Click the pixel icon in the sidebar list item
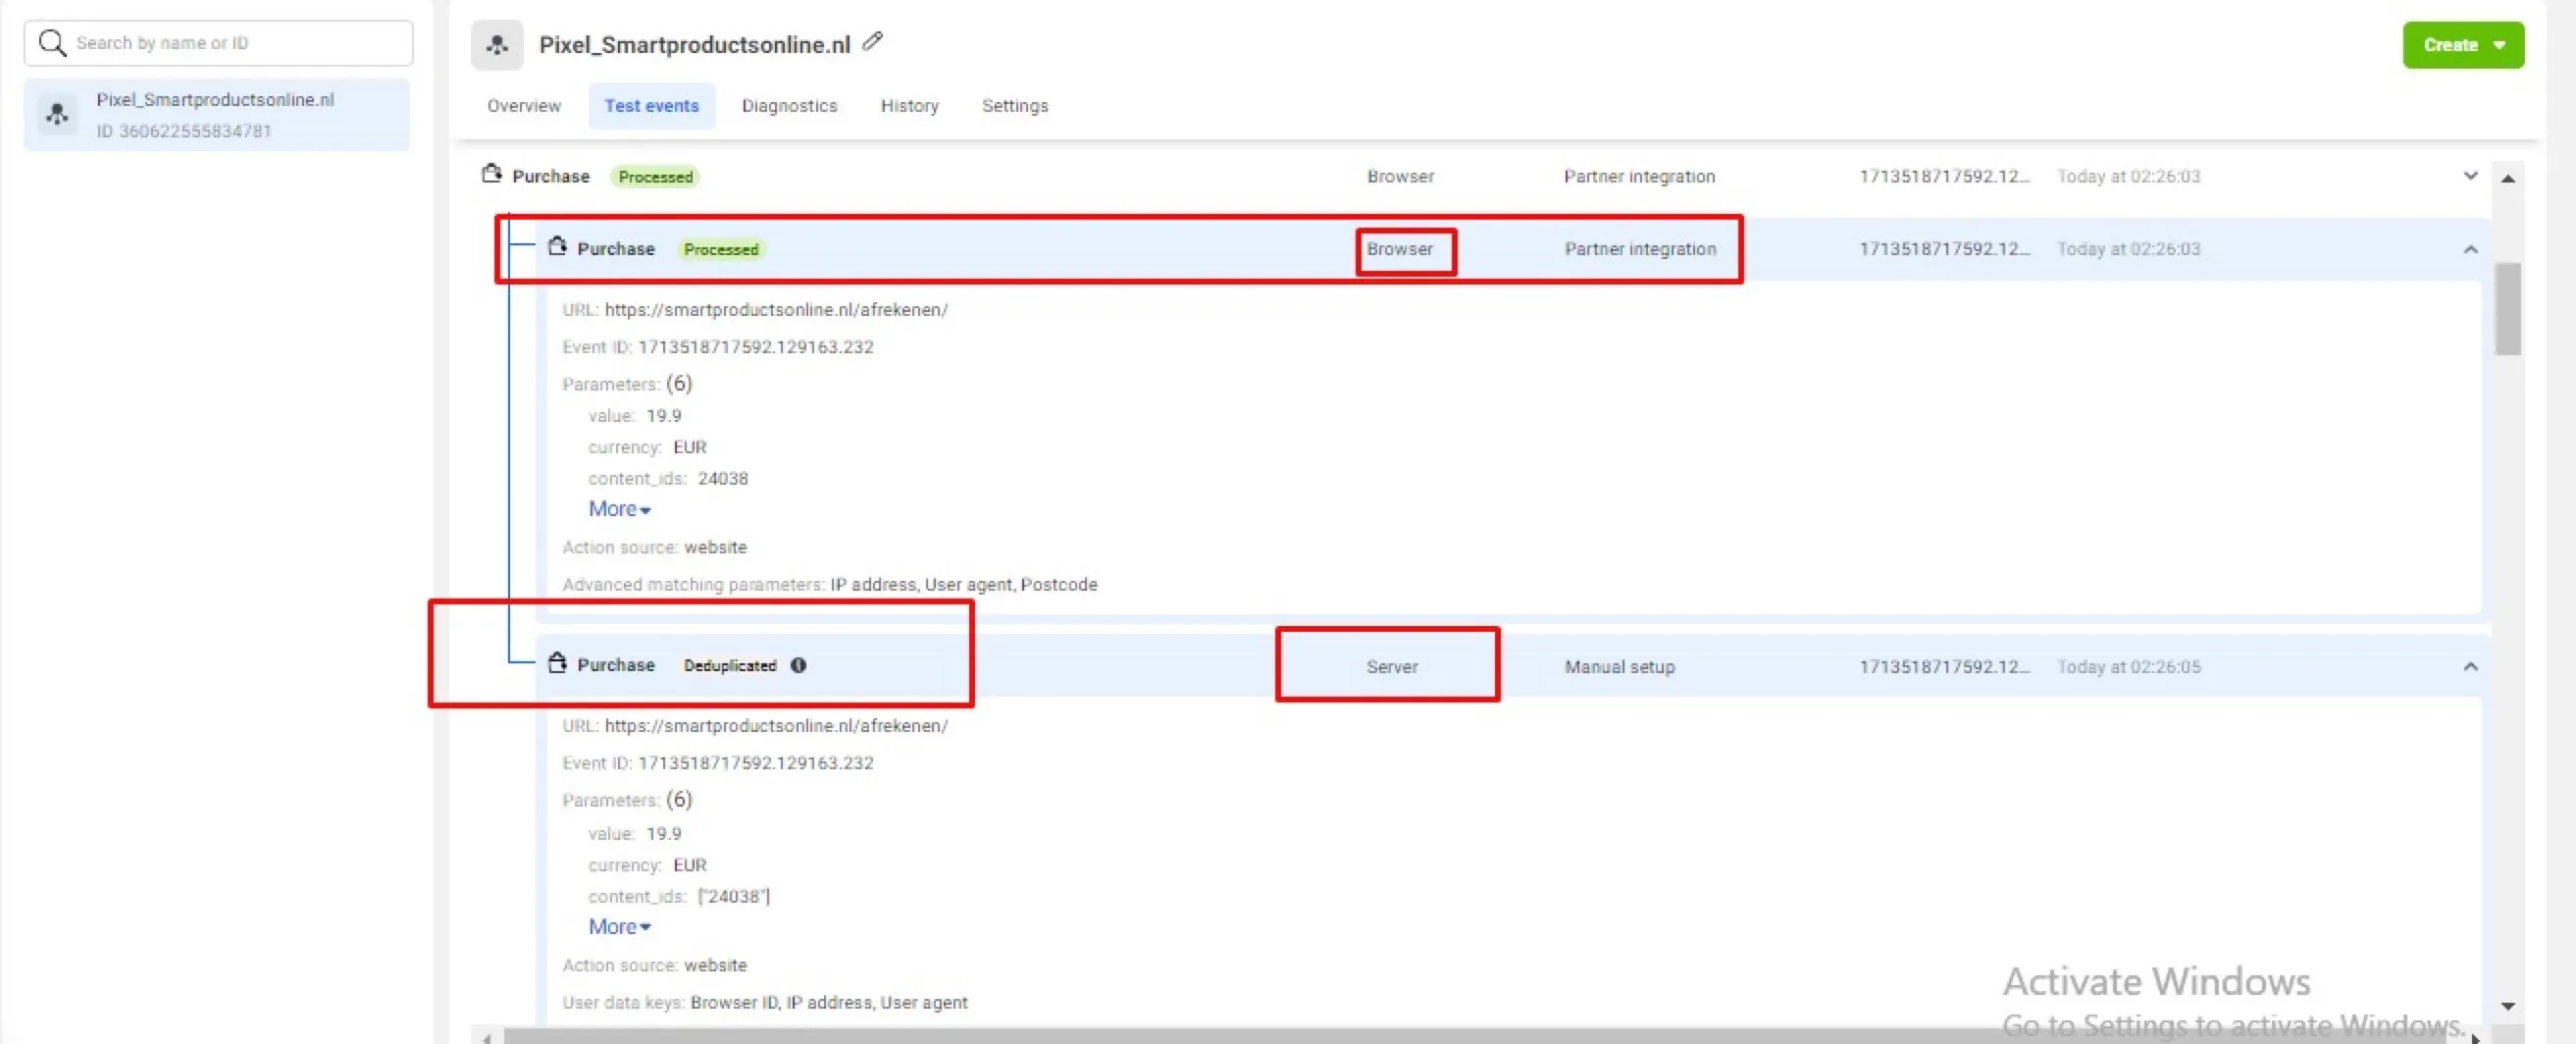The height and width of the screenshot is (1044, 2576). (58, 114)
